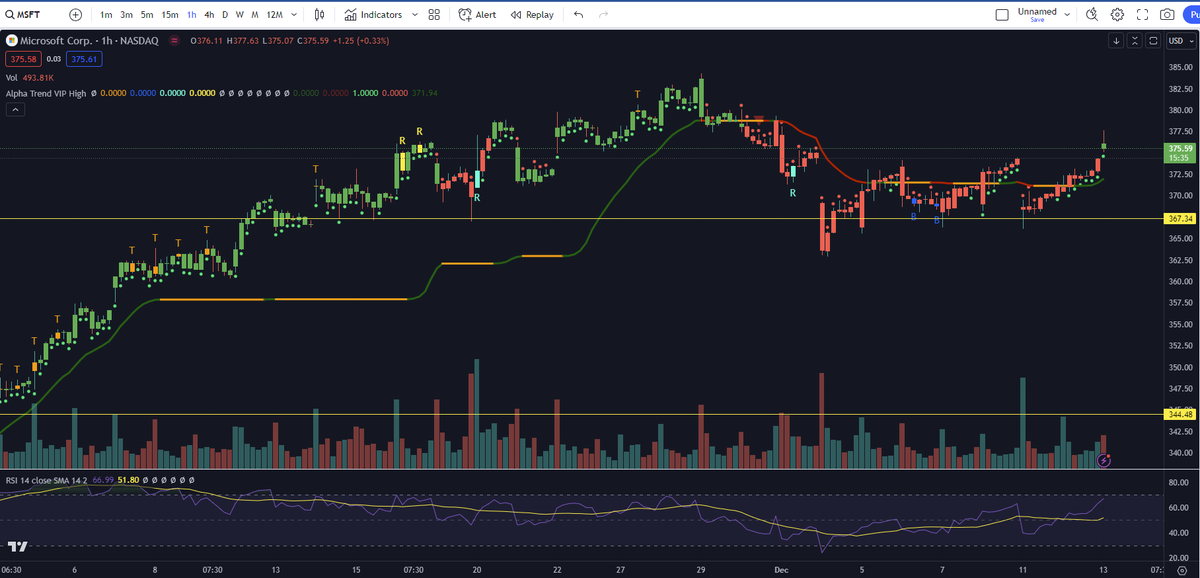Click the blue Publish button

click(1192, 15)
